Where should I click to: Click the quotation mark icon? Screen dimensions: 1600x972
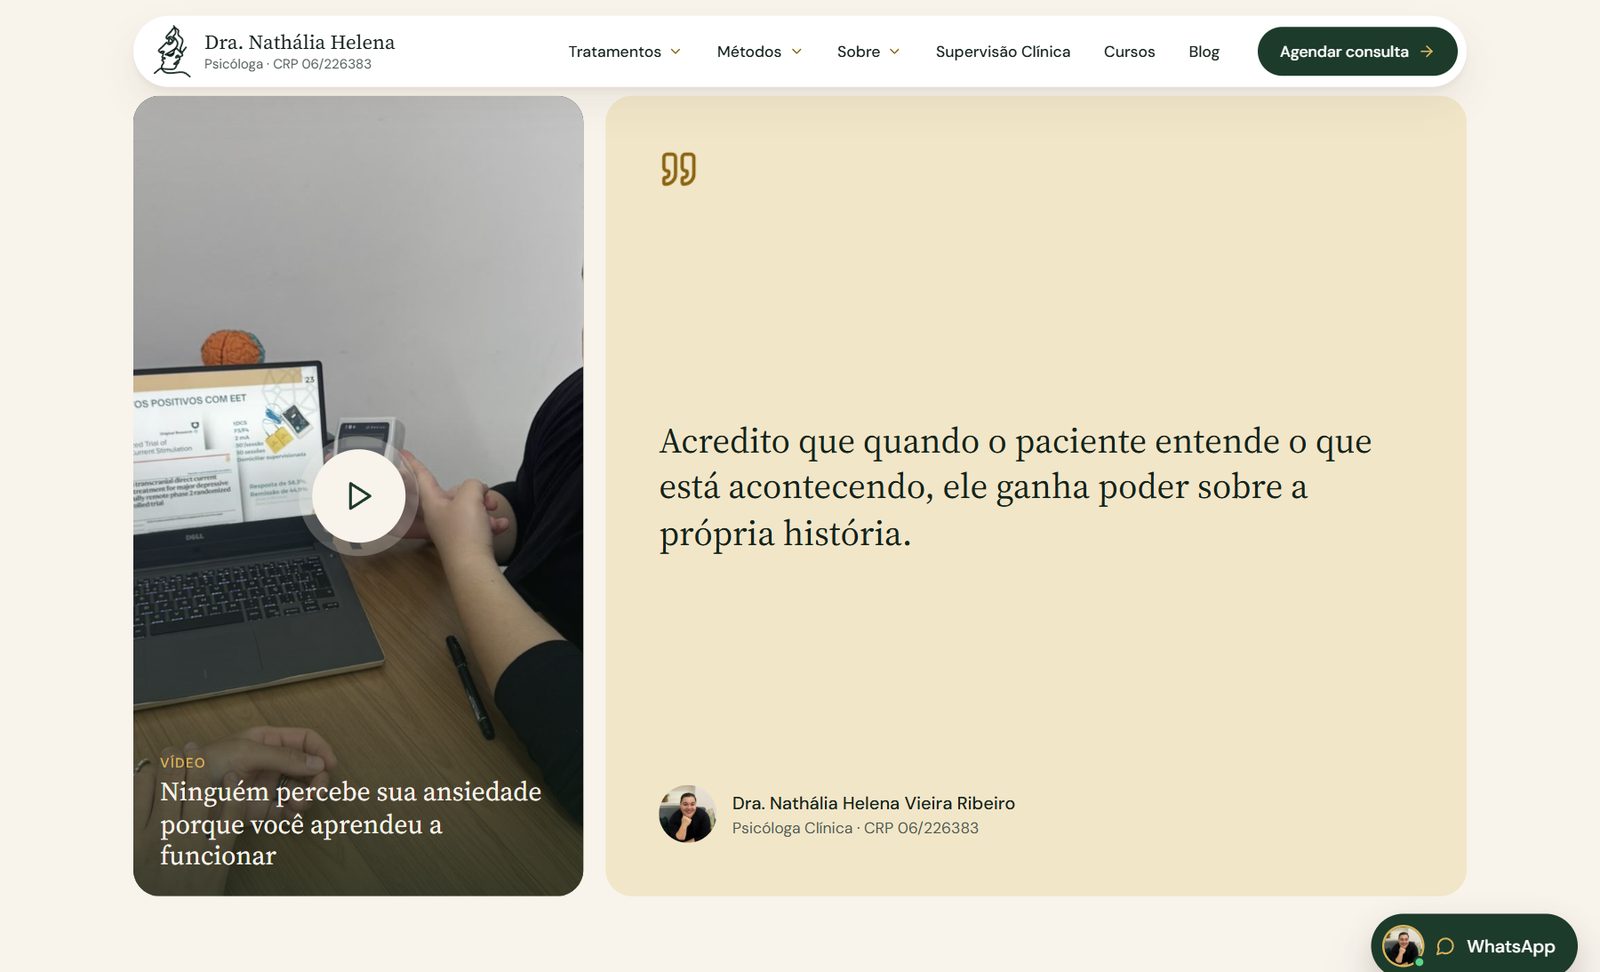click(678, 169)
